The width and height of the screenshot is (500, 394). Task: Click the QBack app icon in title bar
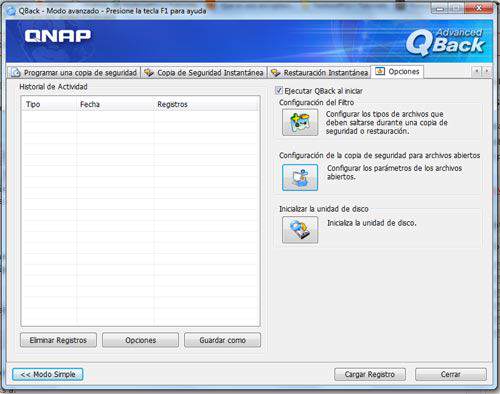12,11
